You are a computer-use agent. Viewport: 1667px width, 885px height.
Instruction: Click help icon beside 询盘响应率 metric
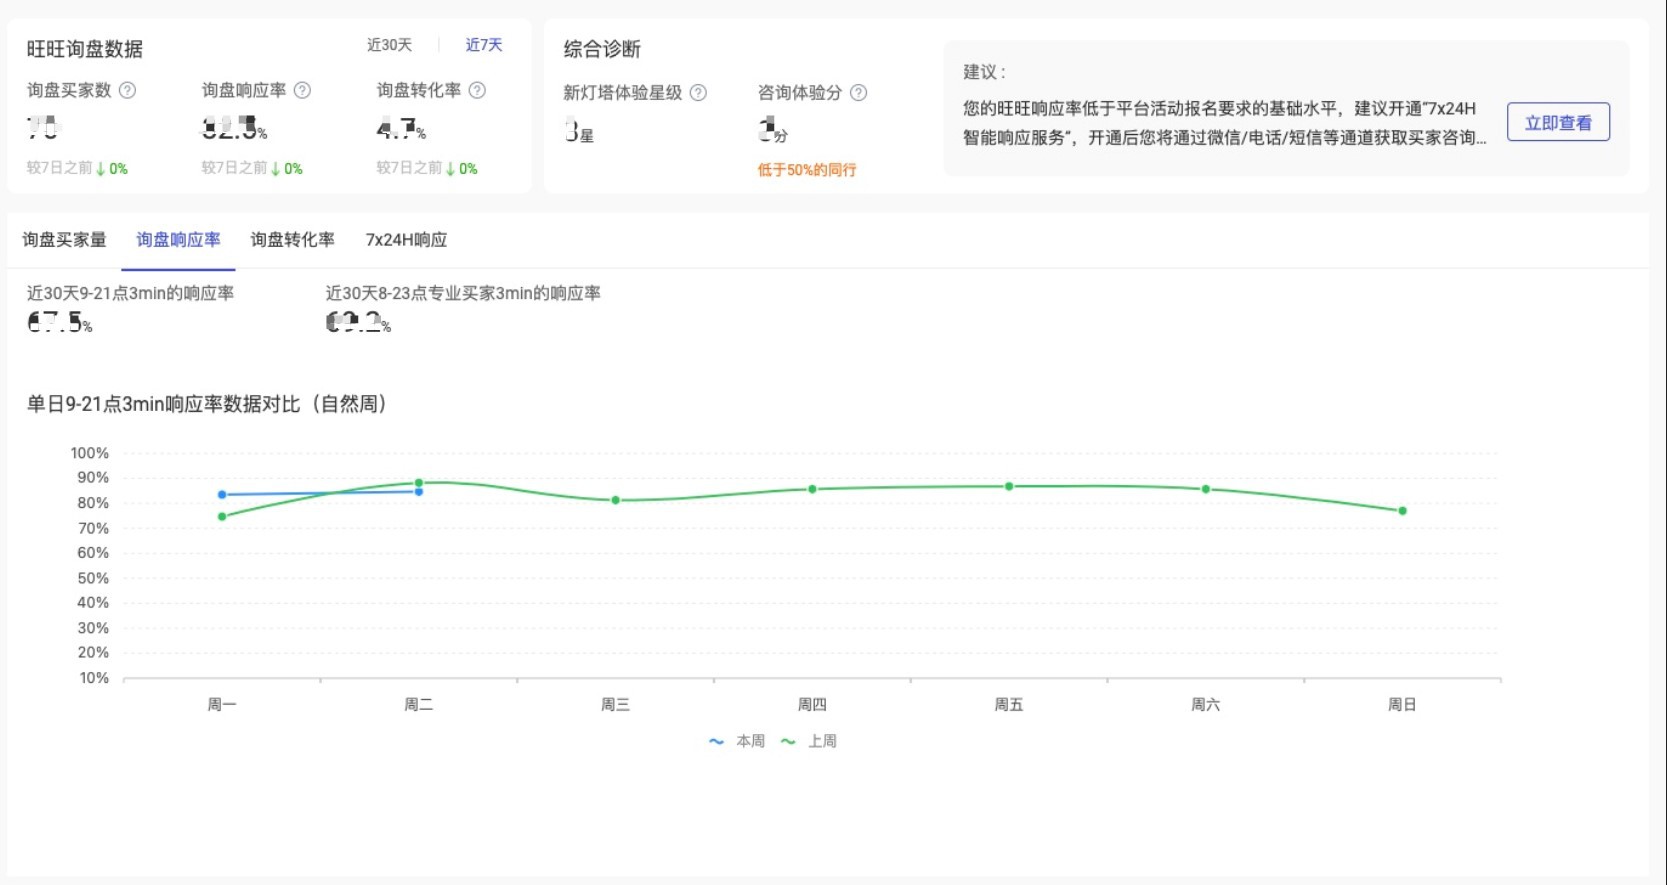pyautogui.click(x=302, y=90)
